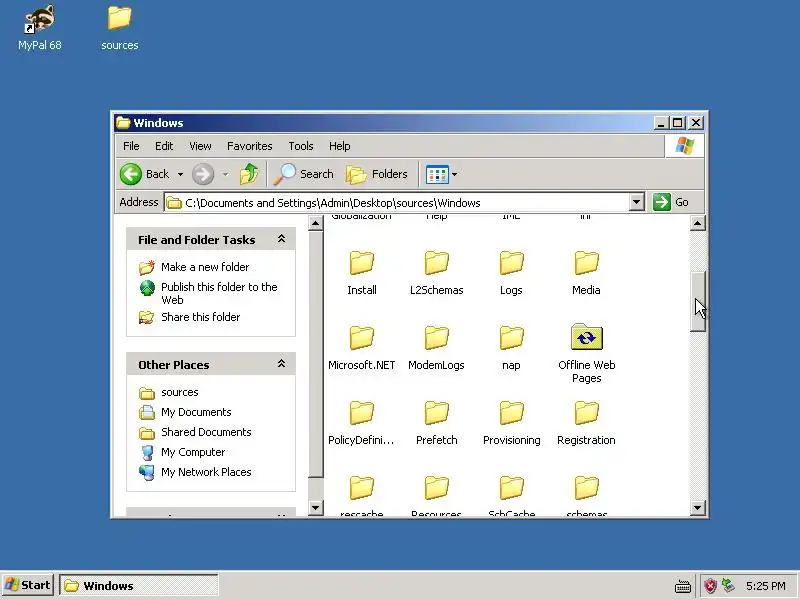This screenshot has height=600, width=800.
Task: Open the File menu
Action: click(x=131, y=146)
